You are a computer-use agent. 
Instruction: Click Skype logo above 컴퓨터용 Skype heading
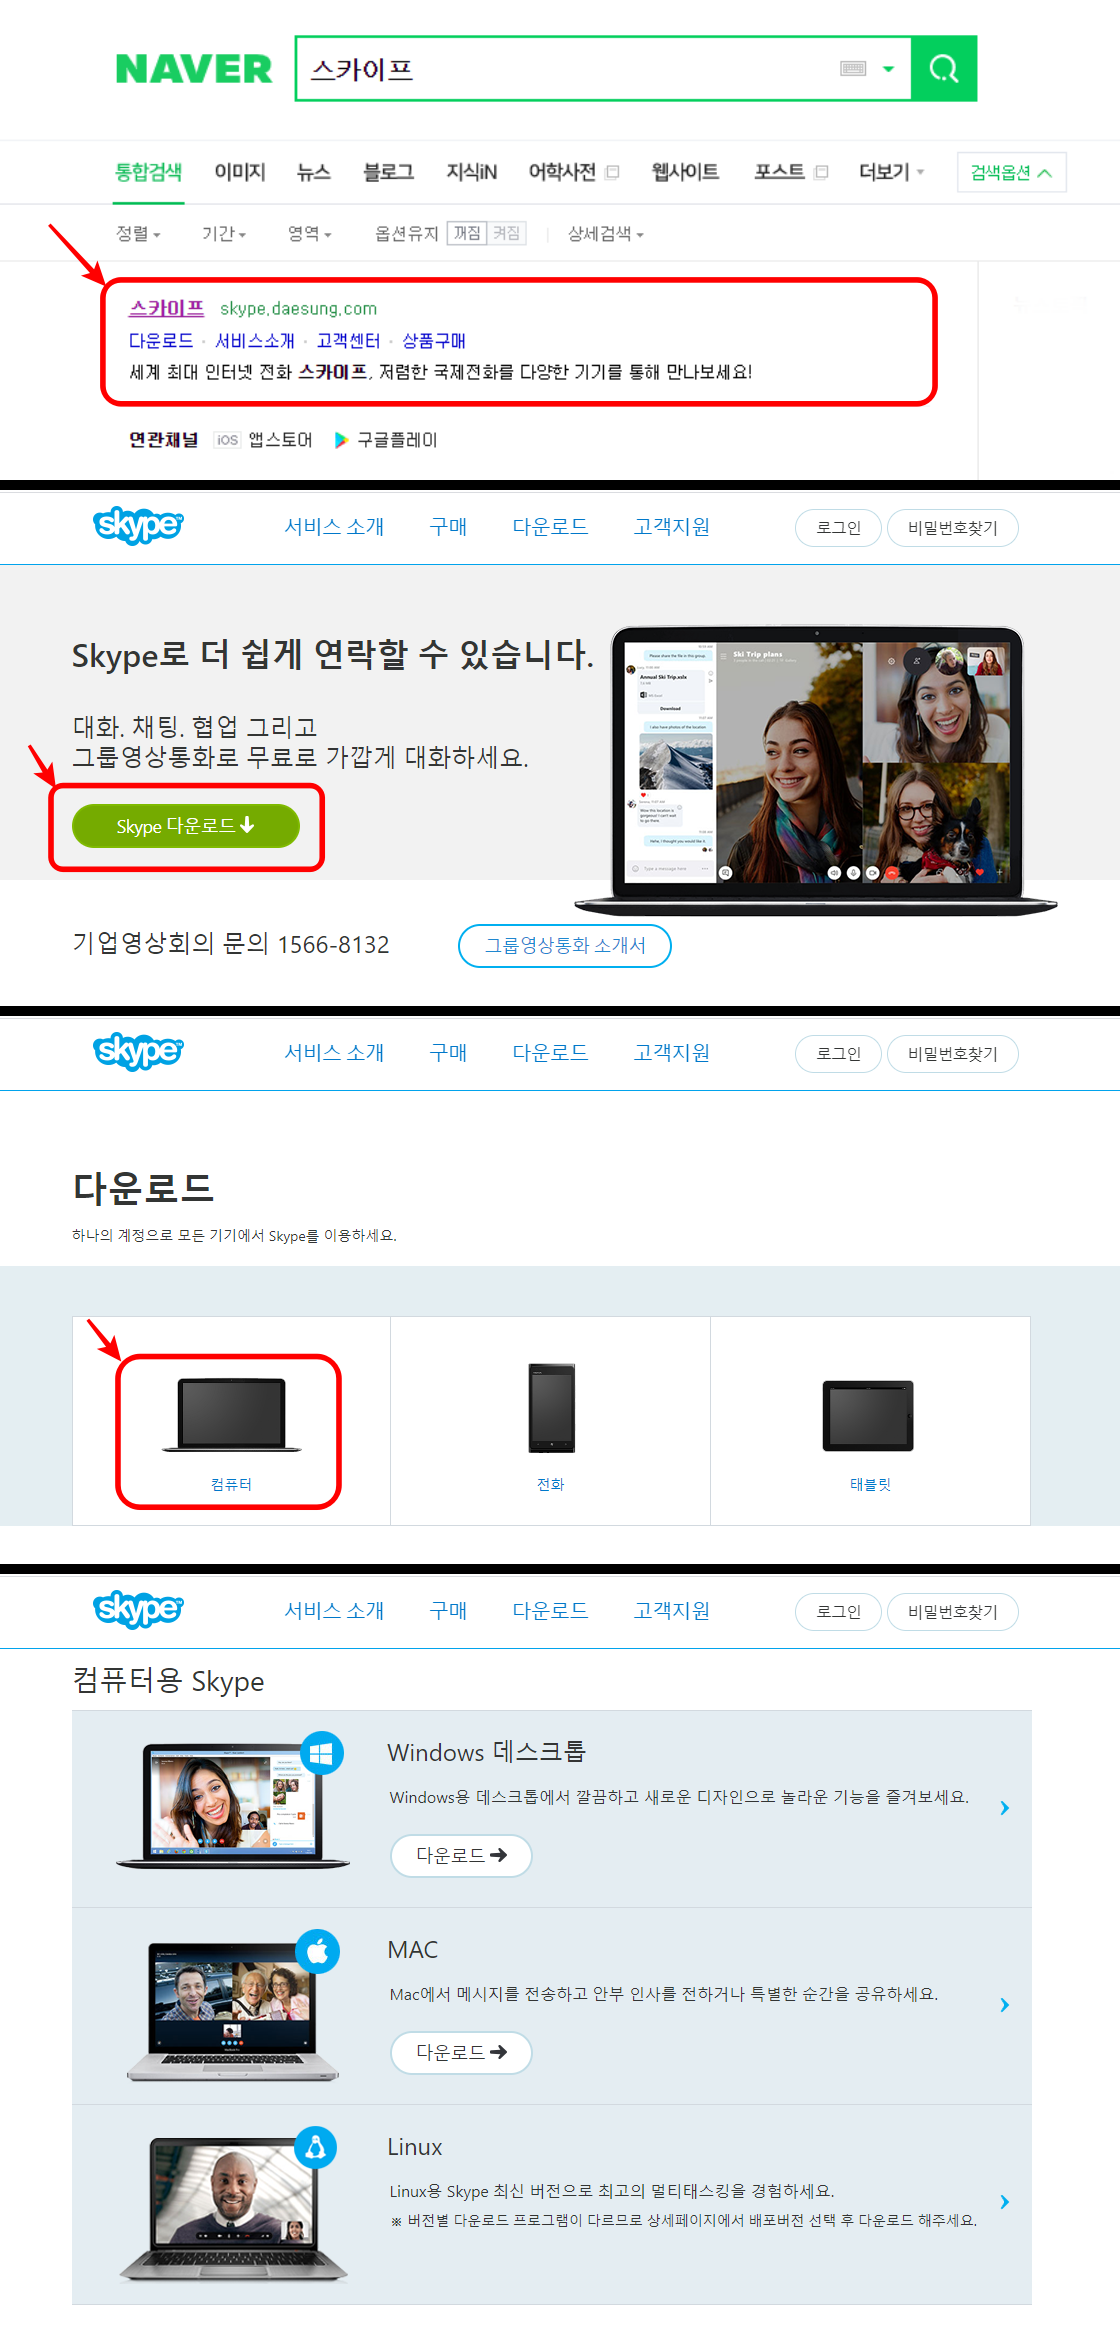click(138, 1609)
